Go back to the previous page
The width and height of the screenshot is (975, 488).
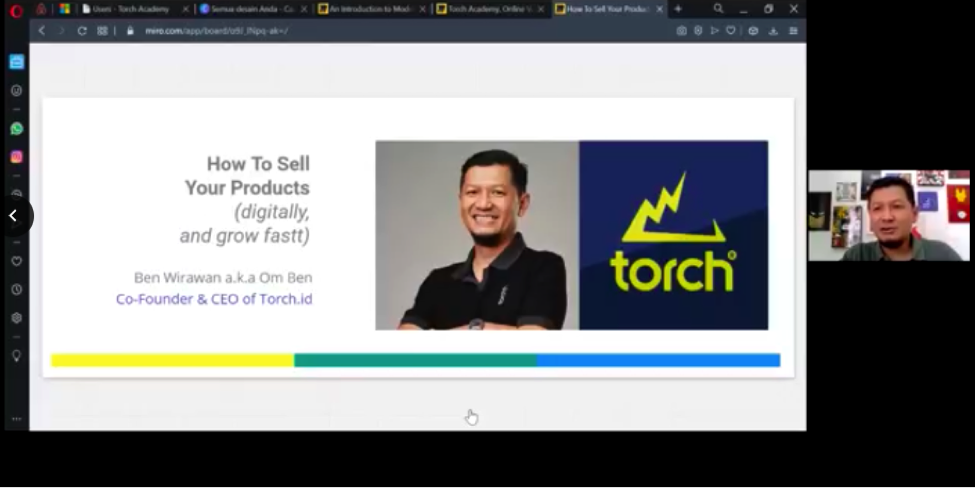[42, 30]
